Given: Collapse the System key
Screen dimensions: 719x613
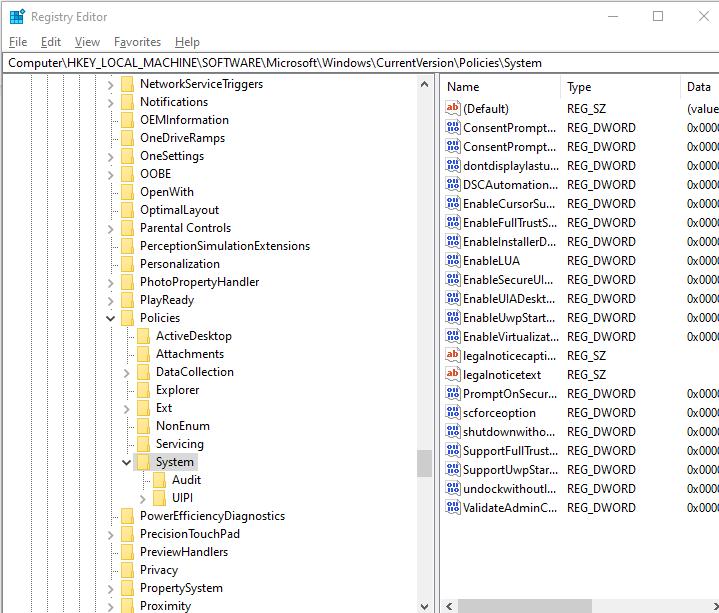Looking at the screenshot, I should (127, 462).
